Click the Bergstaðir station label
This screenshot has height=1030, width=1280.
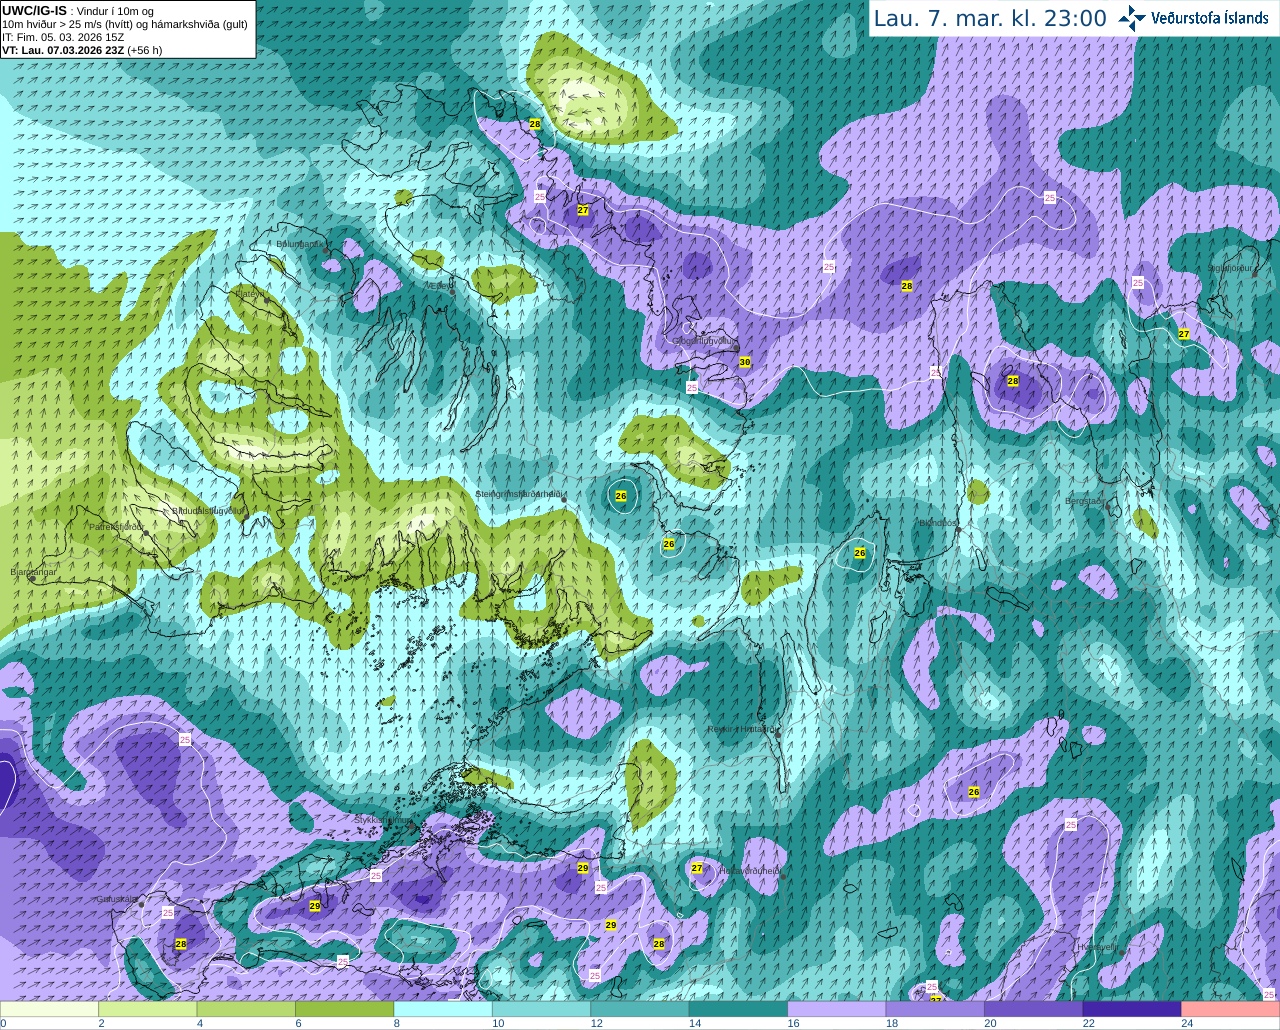coord(1085,501)
